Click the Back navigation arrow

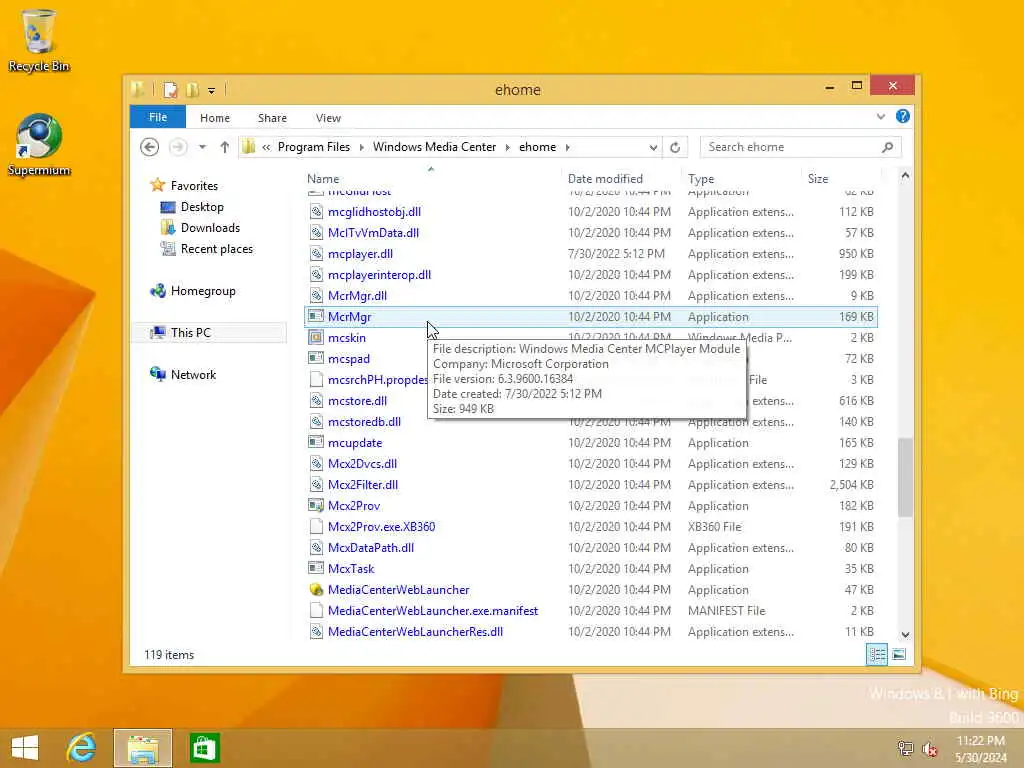click(150, 147)
